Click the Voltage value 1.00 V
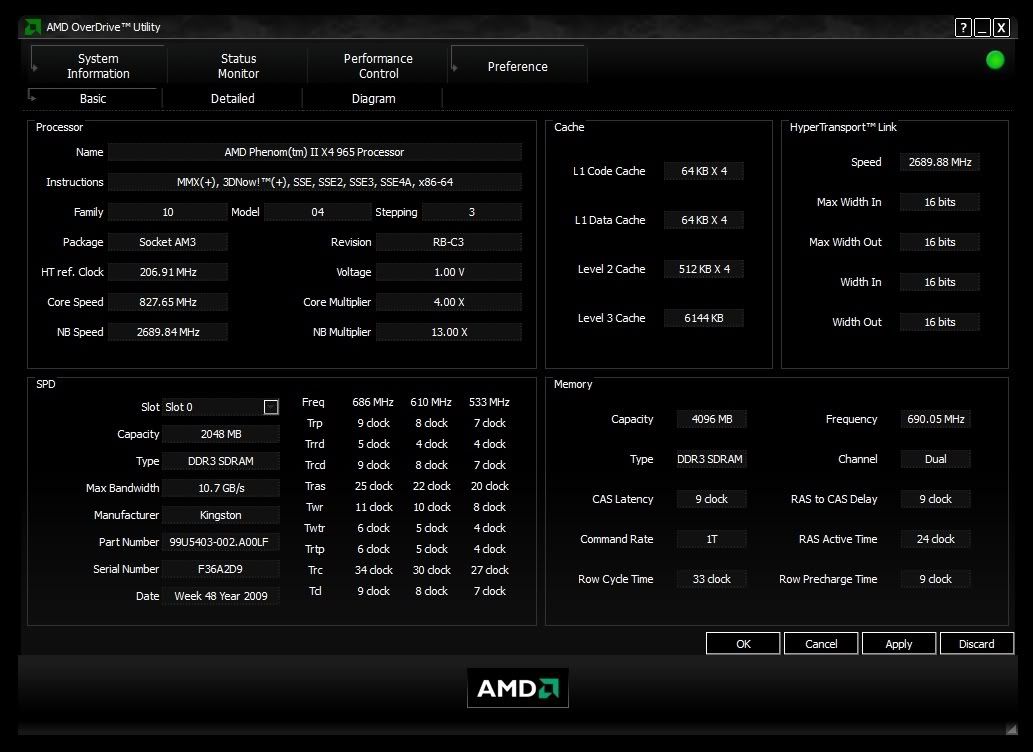The image size is (1033, 752). (448, 272)
